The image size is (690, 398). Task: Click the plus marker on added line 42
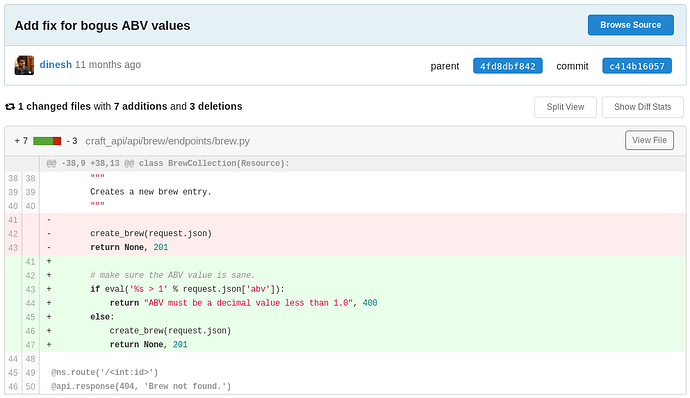point(49,275)
